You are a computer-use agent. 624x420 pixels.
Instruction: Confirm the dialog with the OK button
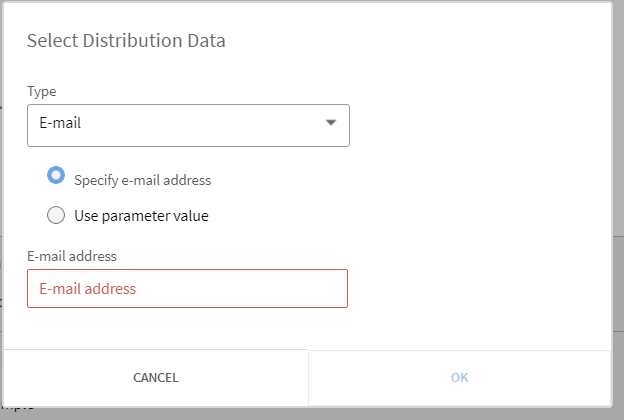point(460,377)
